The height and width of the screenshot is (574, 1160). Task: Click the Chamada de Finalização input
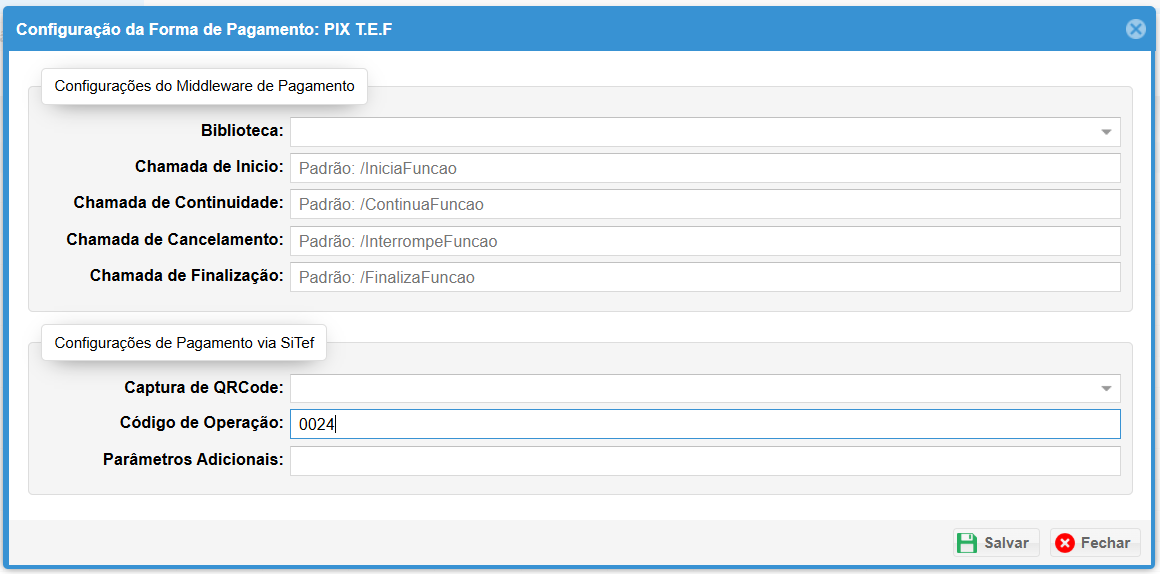[x=705, y=277]
